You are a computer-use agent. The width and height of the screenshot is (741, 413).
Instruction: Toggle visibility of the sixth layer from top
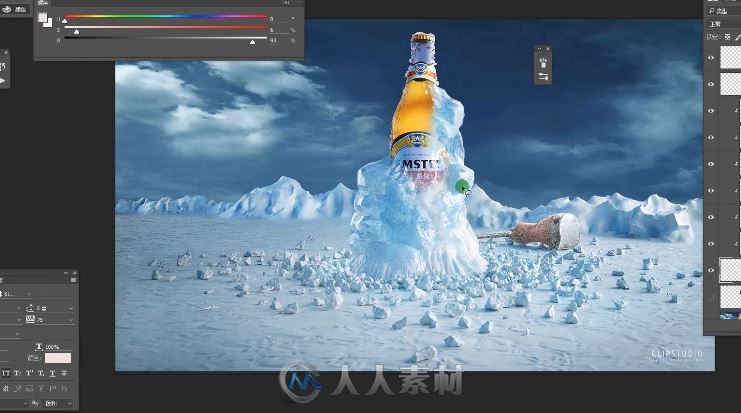[711, 190]
